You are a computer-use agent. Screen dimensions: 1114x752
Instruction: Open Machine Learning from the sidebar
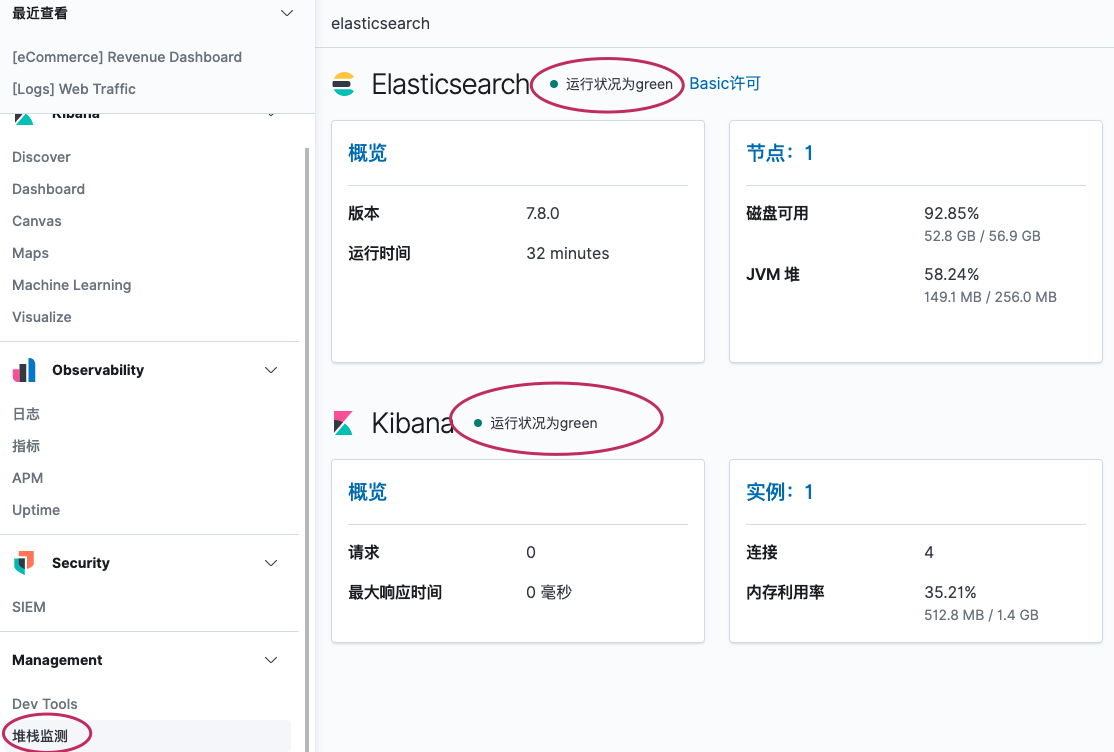[x=71, y=285]
